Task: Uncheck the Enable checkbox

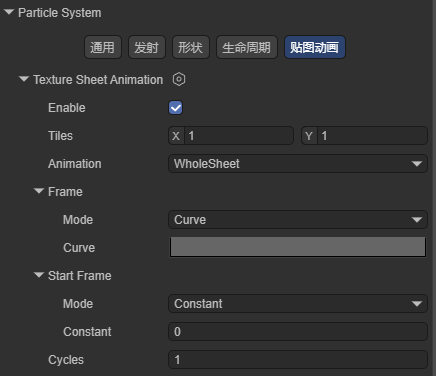Action: click(x=175, y=108)
